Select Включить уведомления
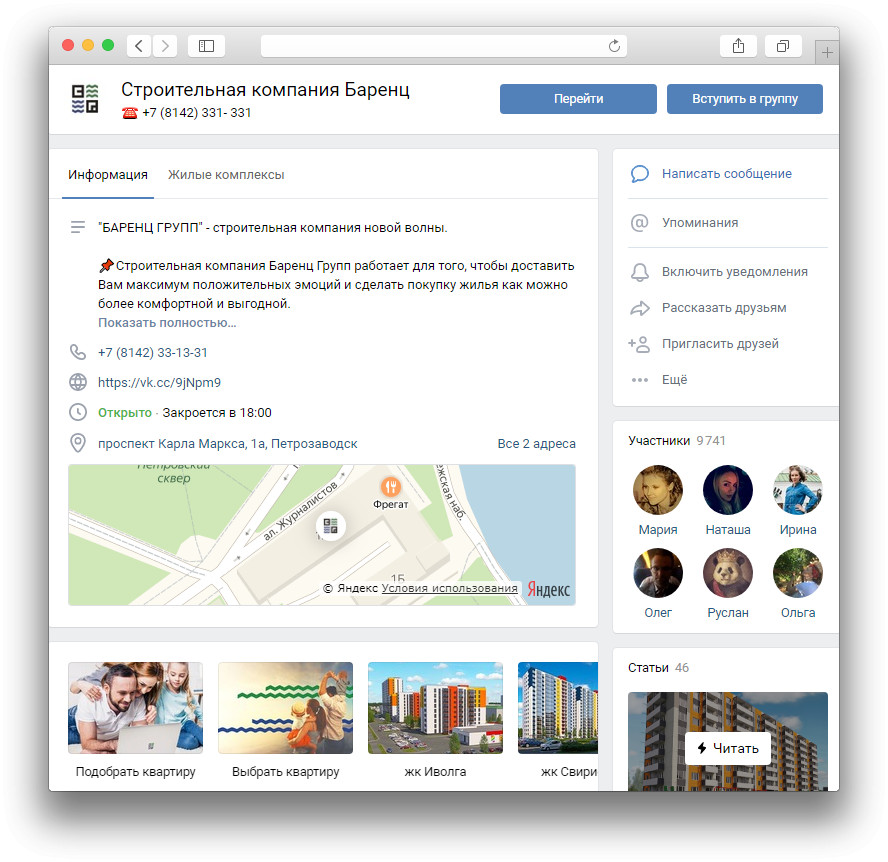This screenshot has height=862, width=888. coord(735,272)
